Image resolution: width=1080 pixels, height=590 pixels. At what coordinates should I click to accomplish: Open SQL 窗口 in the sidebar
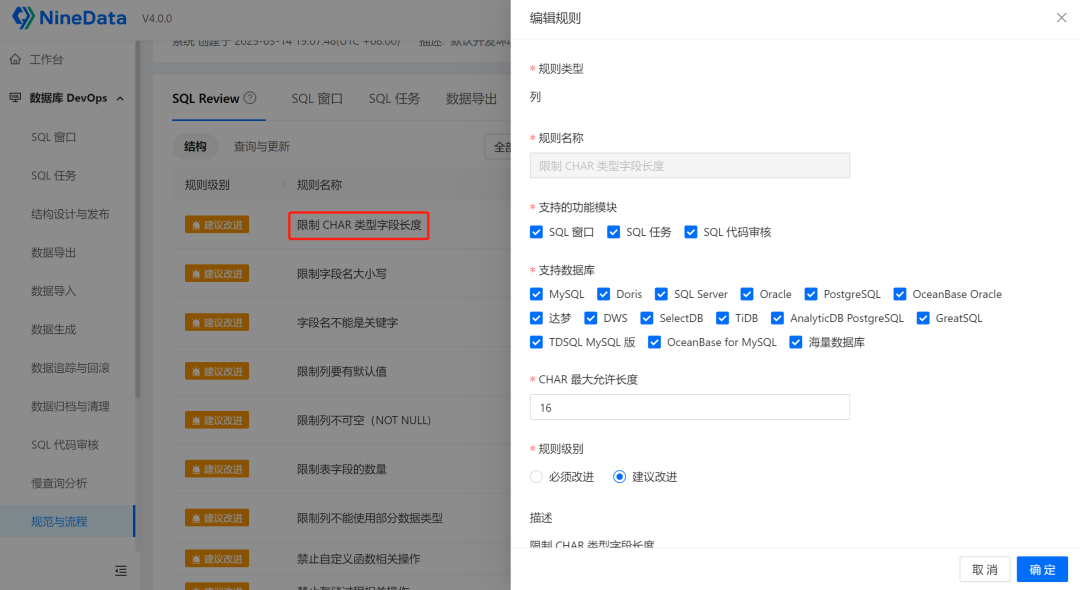coord(54,137)
